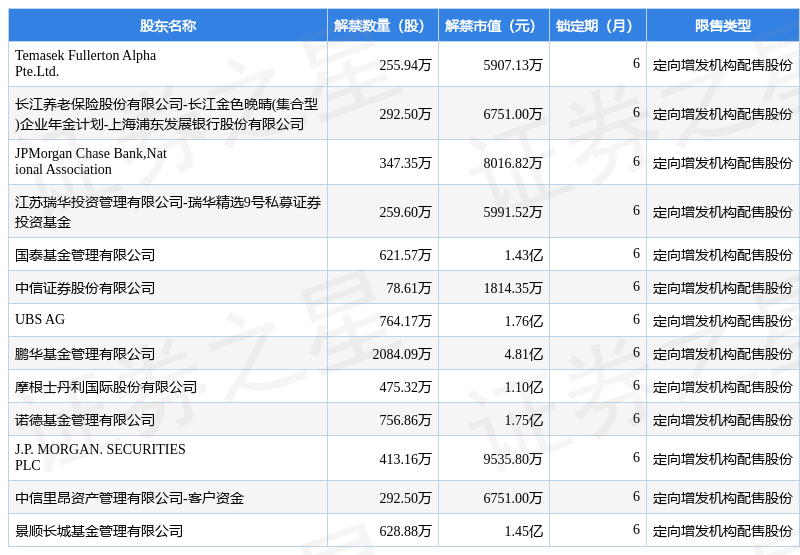Select 国泰基金管理有限公司 shareholder name
This screenshot has height=555, width=800.
[x=85, y=255]
